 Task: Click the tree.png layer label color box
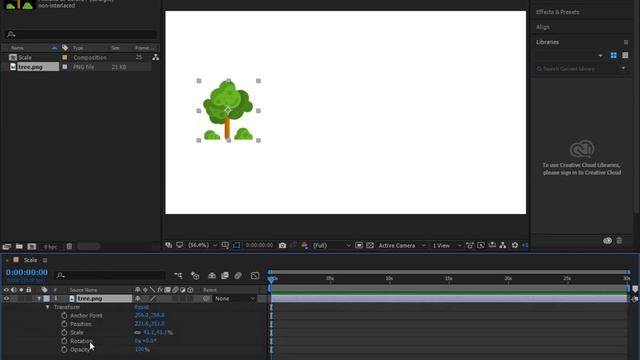pos(47,299)
